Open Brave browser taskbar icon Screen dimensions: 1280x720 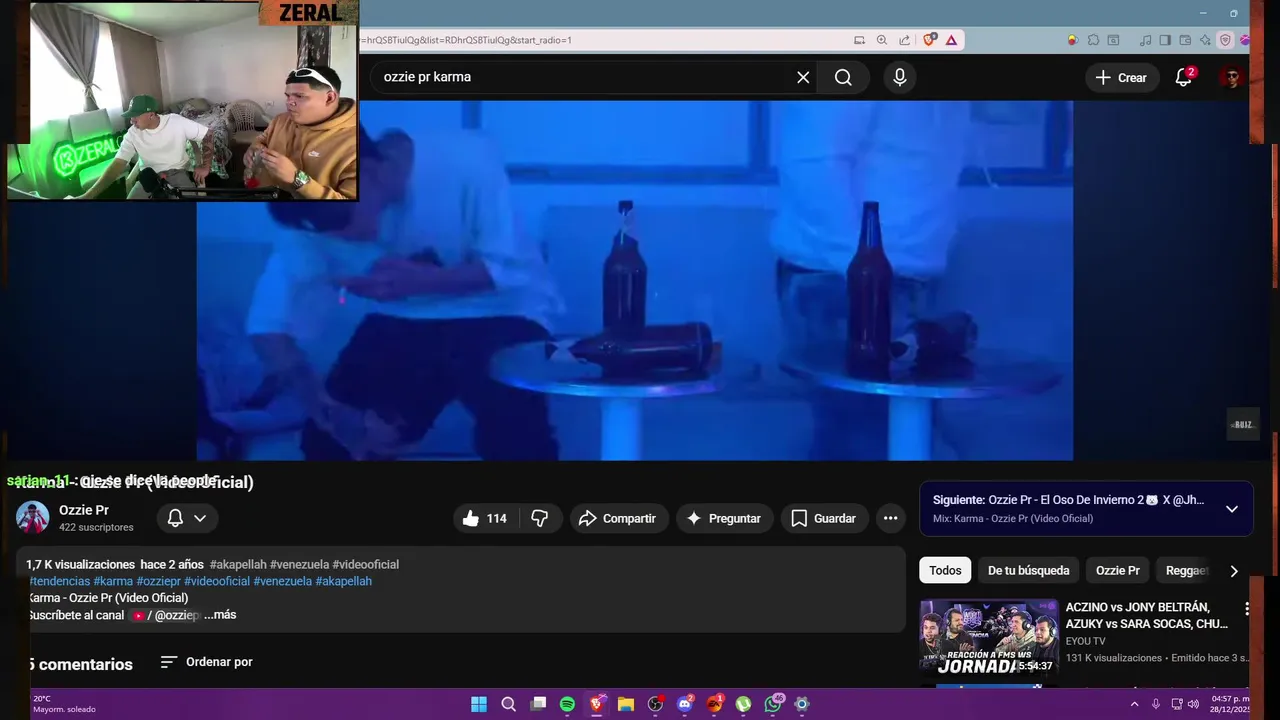(597, 704)
